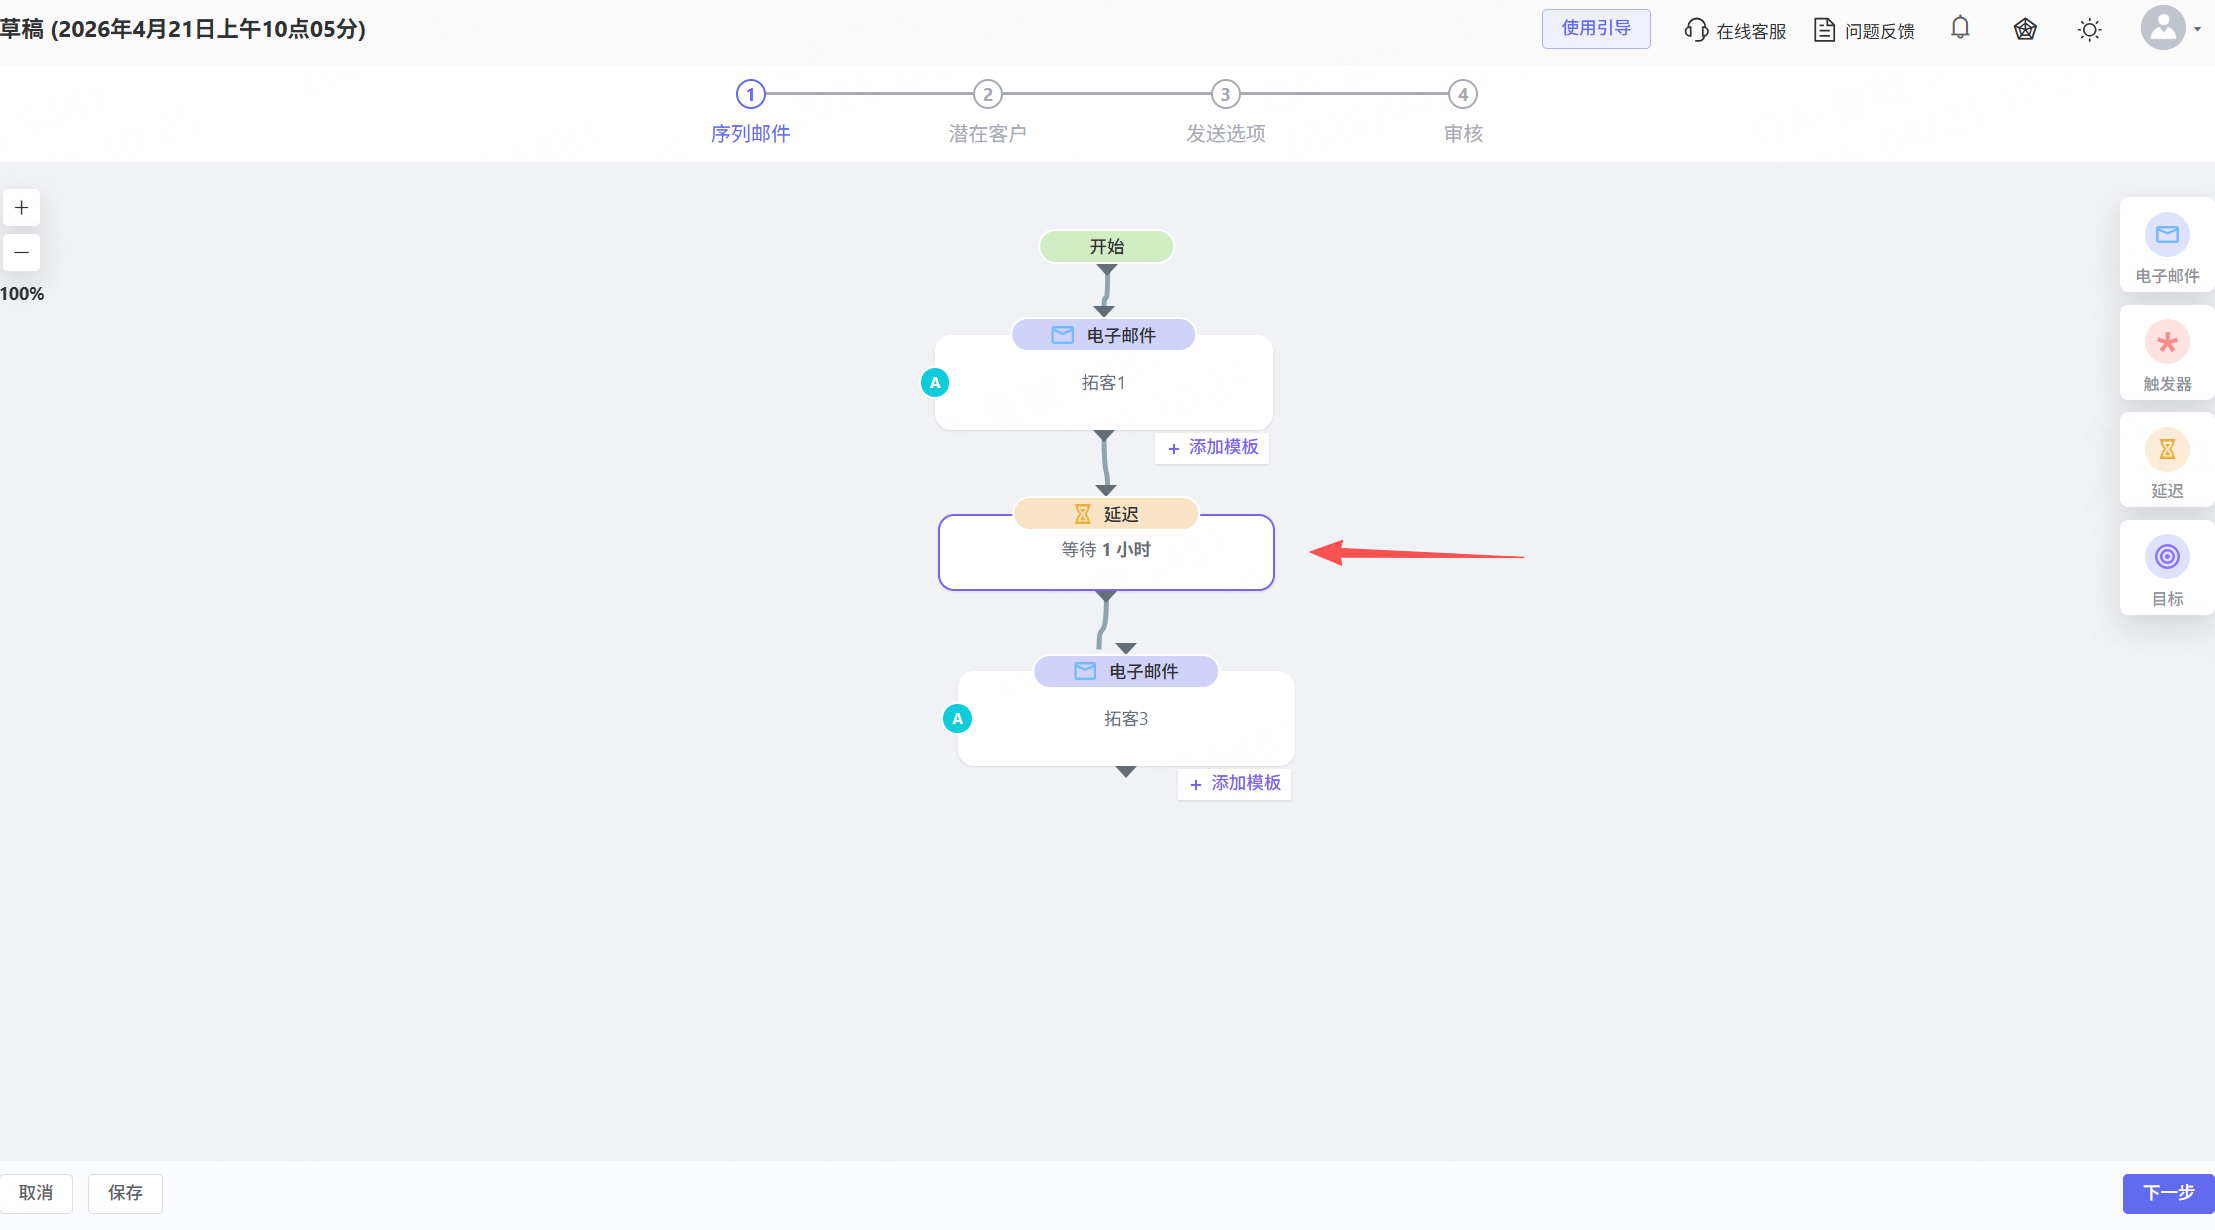The image size is (2215, 1230).
Task: Open the notification bell
Action: [x=1960, y=28]
